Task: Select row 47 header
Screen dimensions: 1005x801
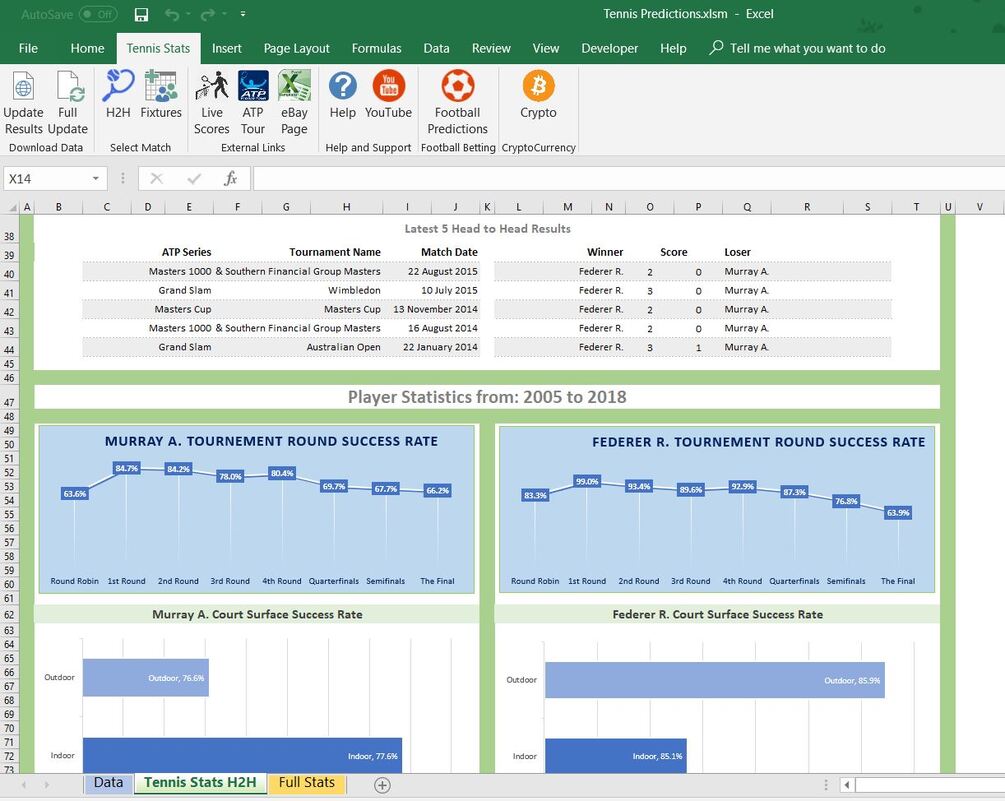Action: point(9,402)
